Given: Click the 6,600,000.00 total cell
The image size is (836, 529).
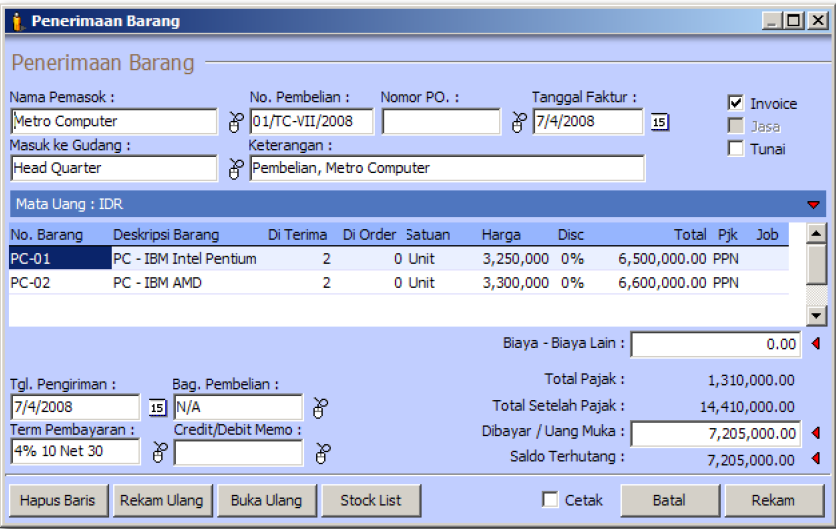Looking at the screenshot, I should tap(662, 283).
